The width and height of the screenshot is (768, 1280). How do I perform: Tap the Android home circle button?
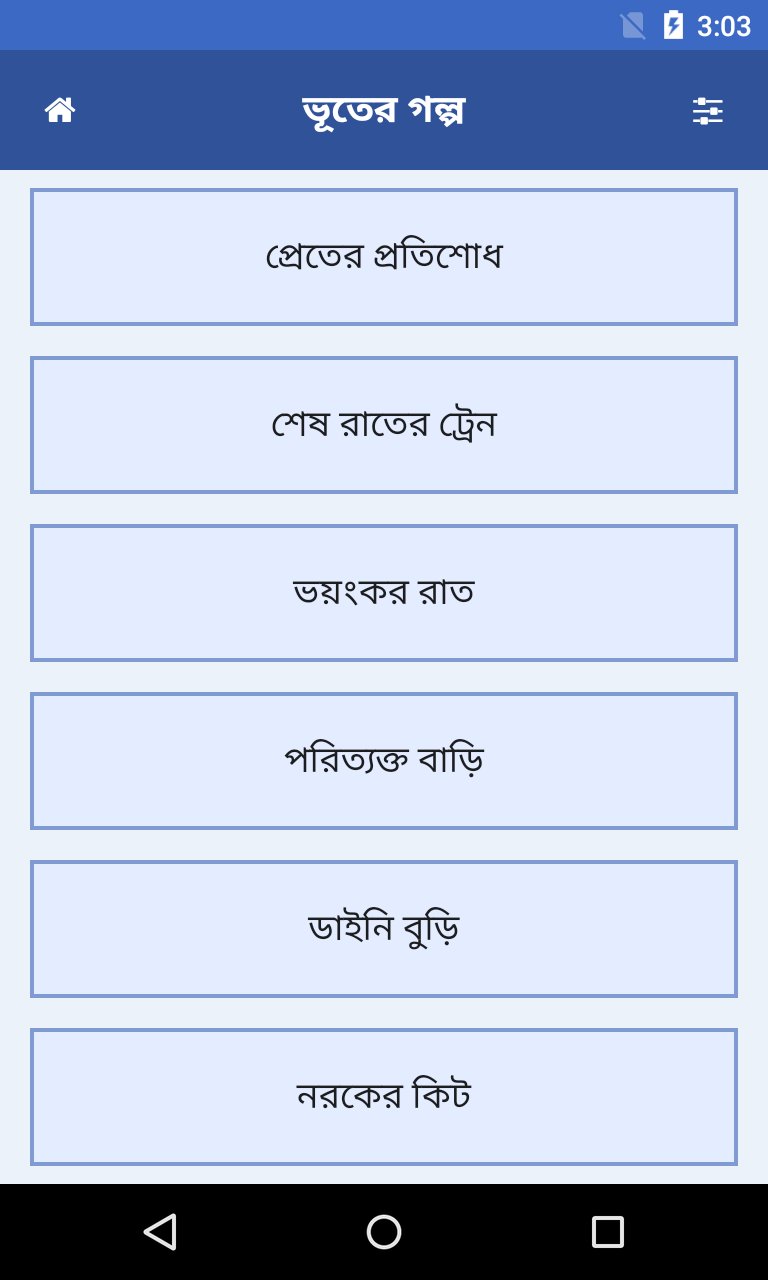tap(384, 1231)
